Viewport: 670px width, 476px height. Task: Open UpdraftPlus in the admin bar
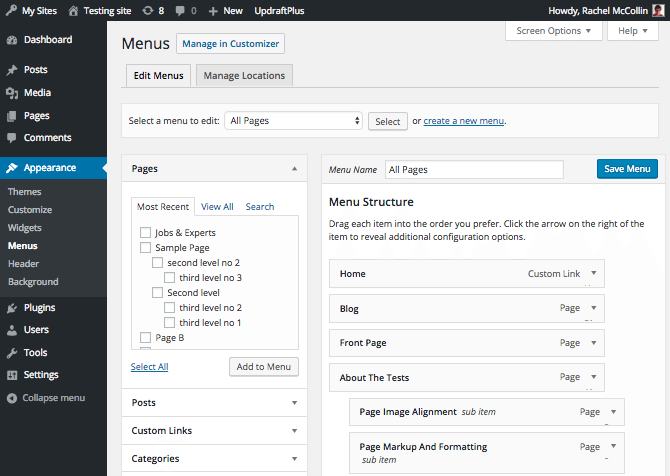(279, 11)
